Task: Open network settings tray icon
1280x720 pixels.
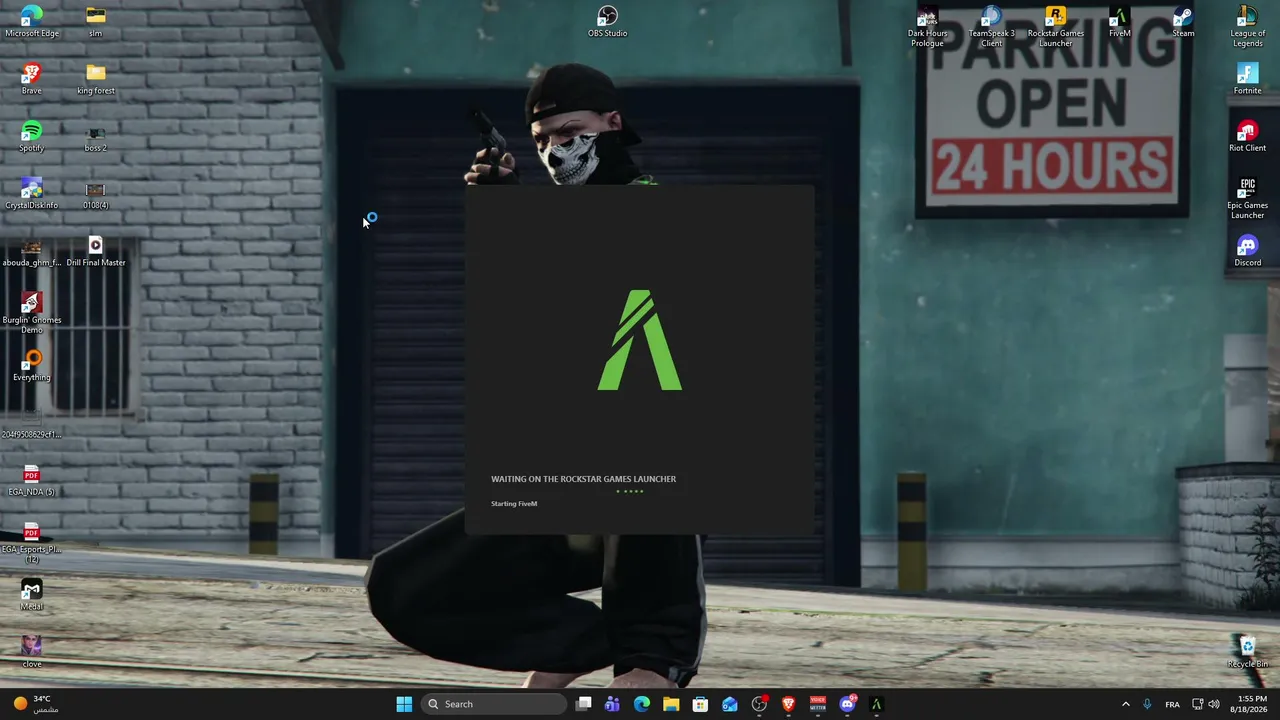Action: [x=1198, y=704]
